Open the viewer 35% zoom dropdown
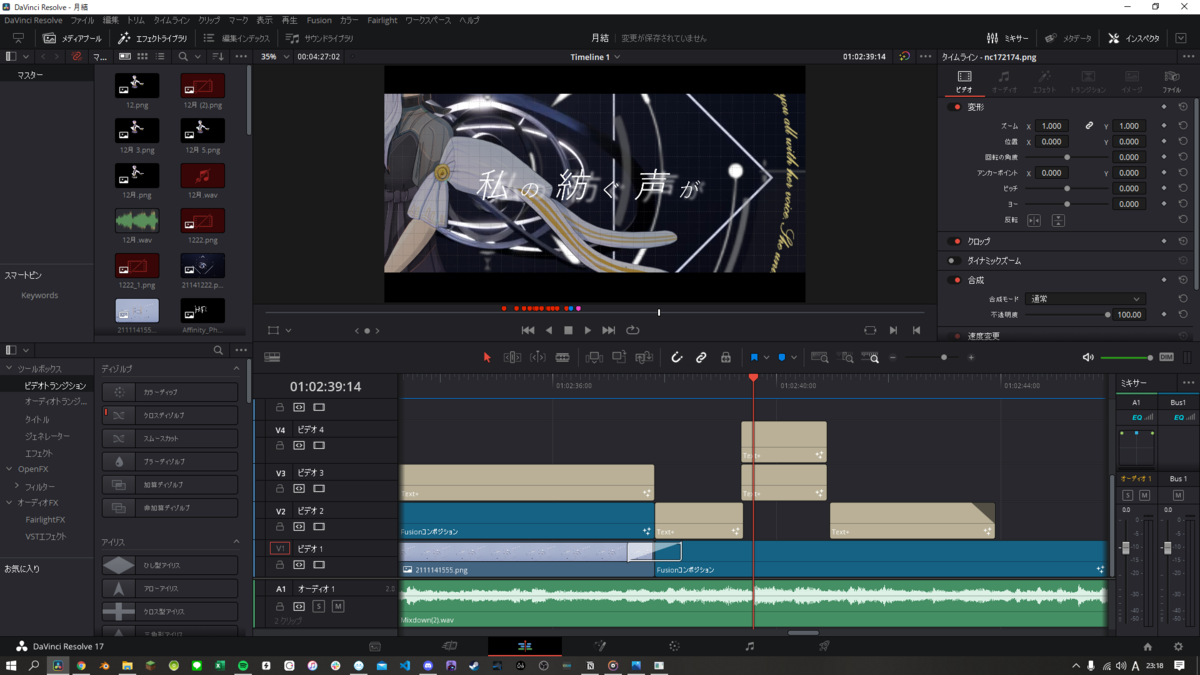The height and width of the screenshot is (675, 1200). tap(275, 57)
